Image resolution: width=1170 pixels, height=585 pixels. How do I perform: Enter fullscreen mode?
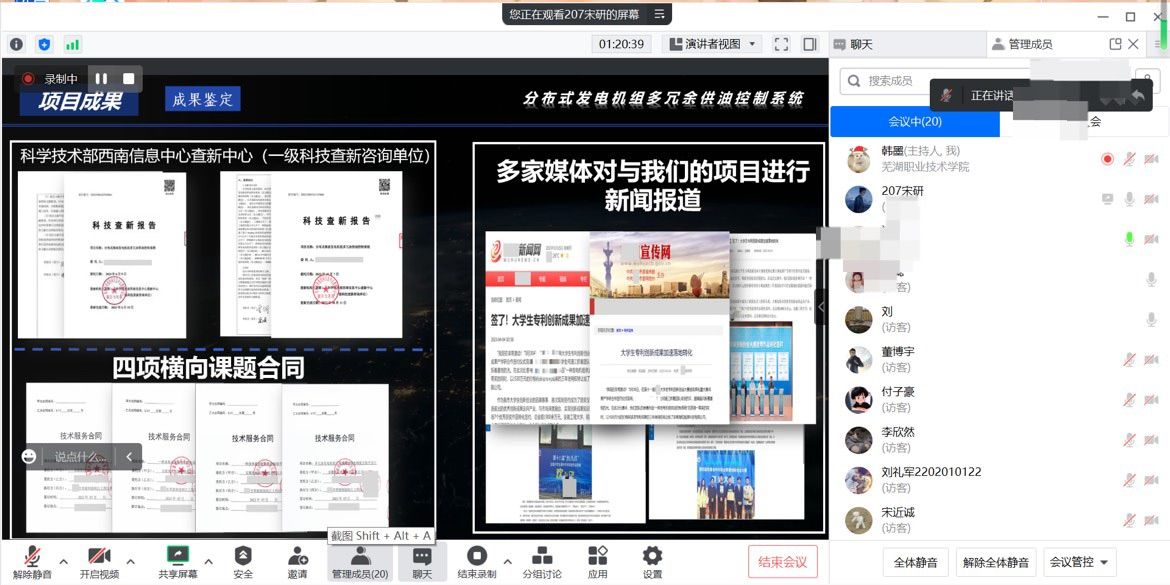[x=782, y=44]
